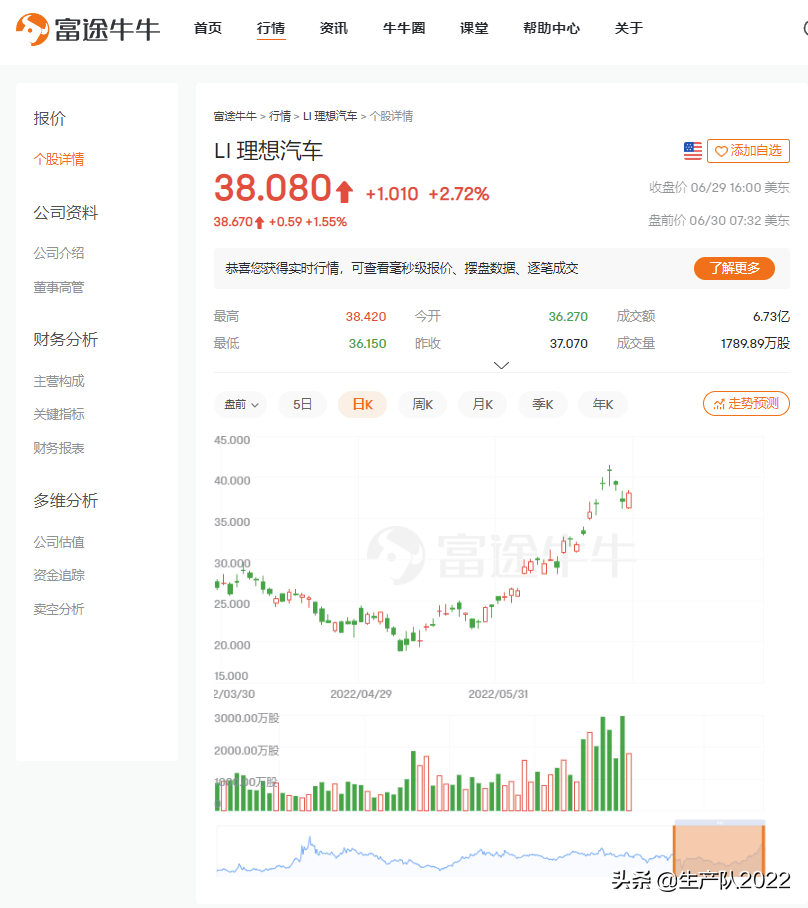Open 公司介绍 in sidebar
Screen dimensions: 808x908
click(x=59, y=253)
